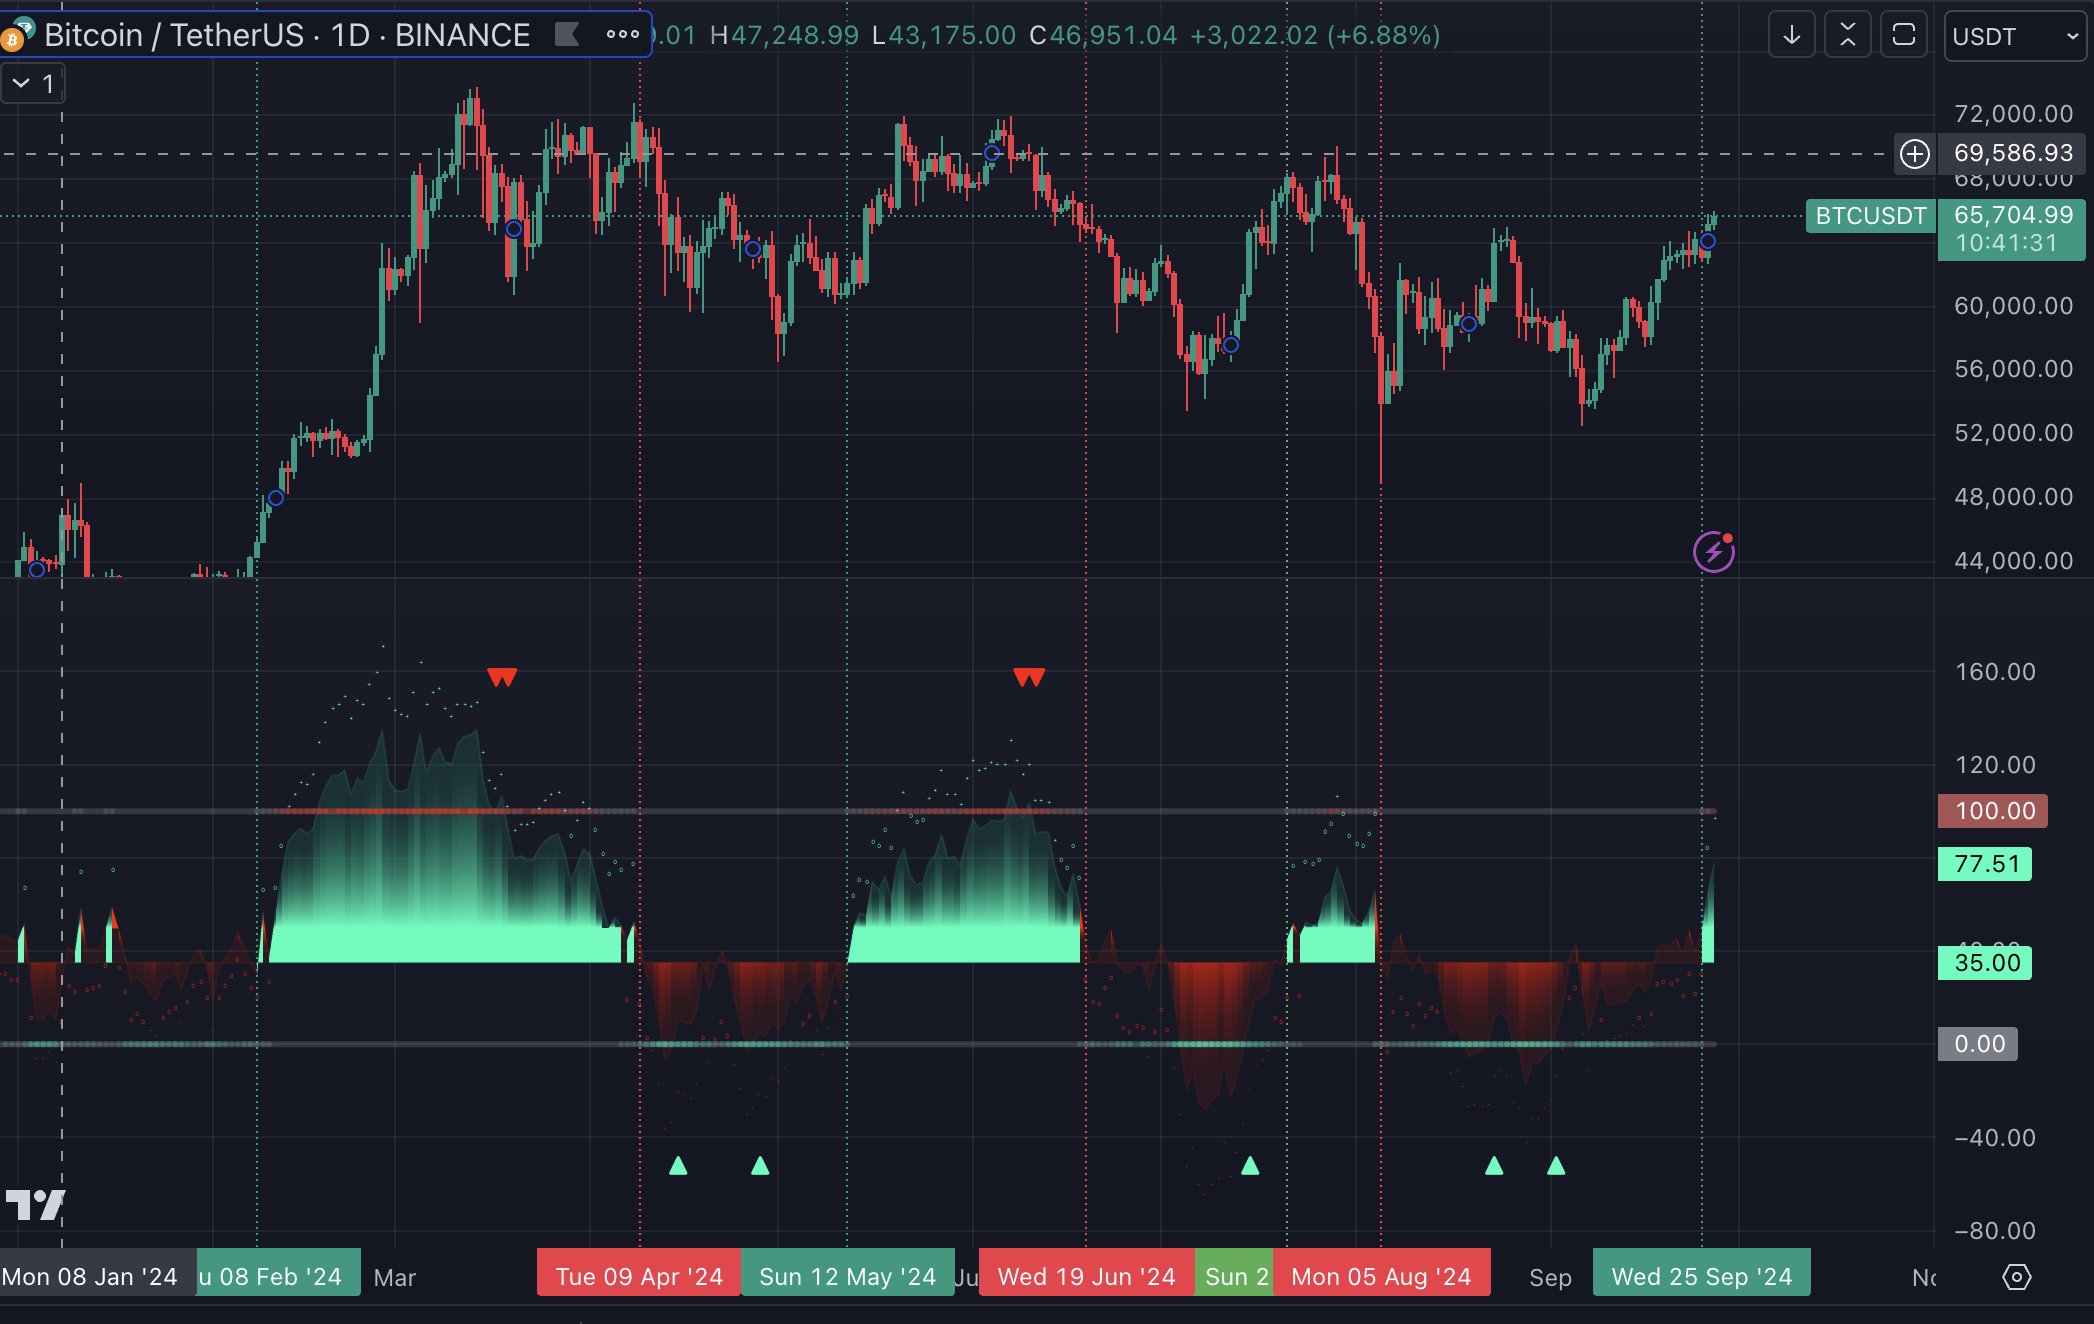Click the 'Mar' month label on time axis

coord(394,1277)
